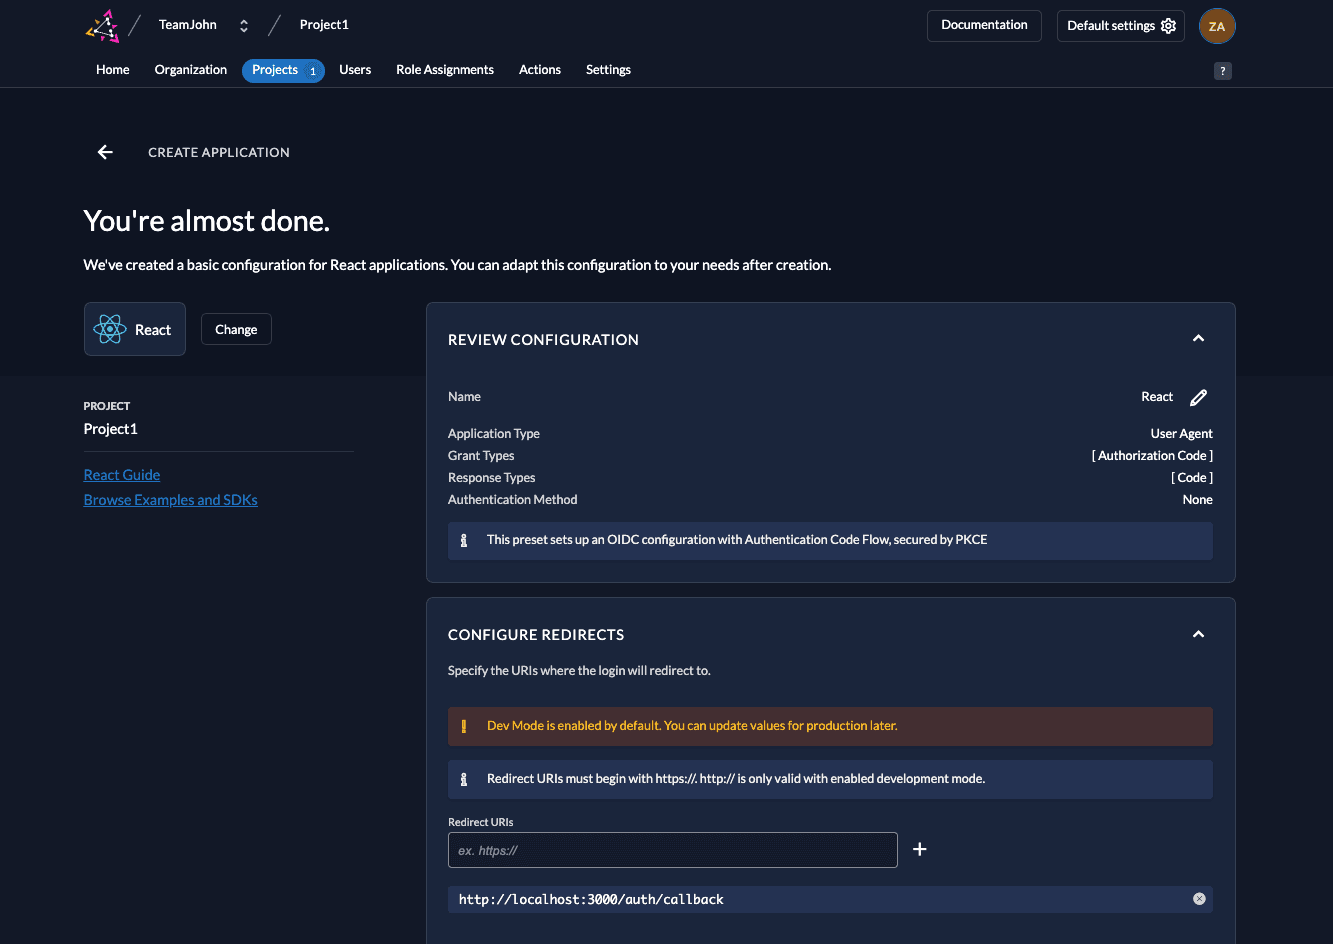Collapse the REVIEW CONFIGURATION section
Viewport: 1333px width, 944px height.
1198,338
